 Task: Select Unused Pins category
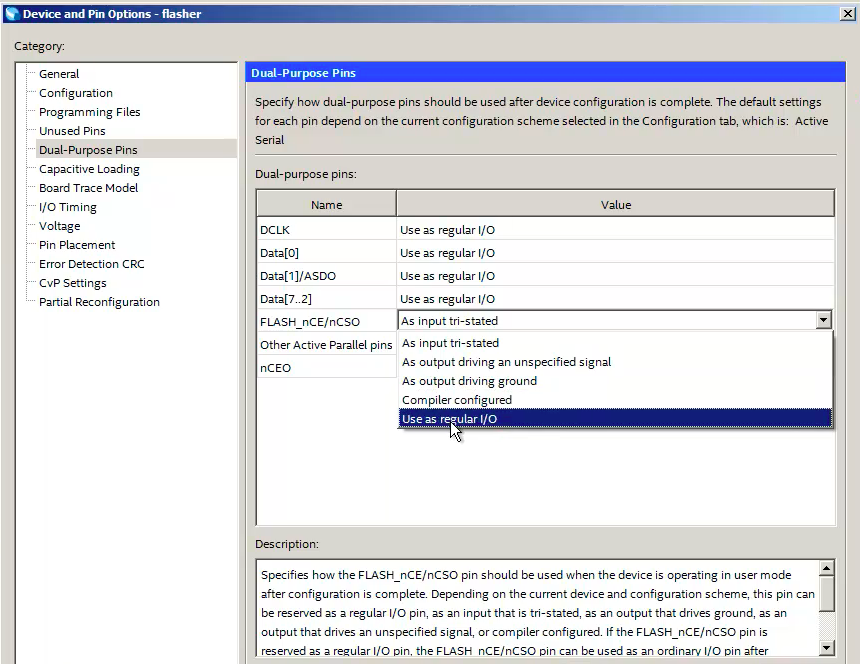point(72,131)
